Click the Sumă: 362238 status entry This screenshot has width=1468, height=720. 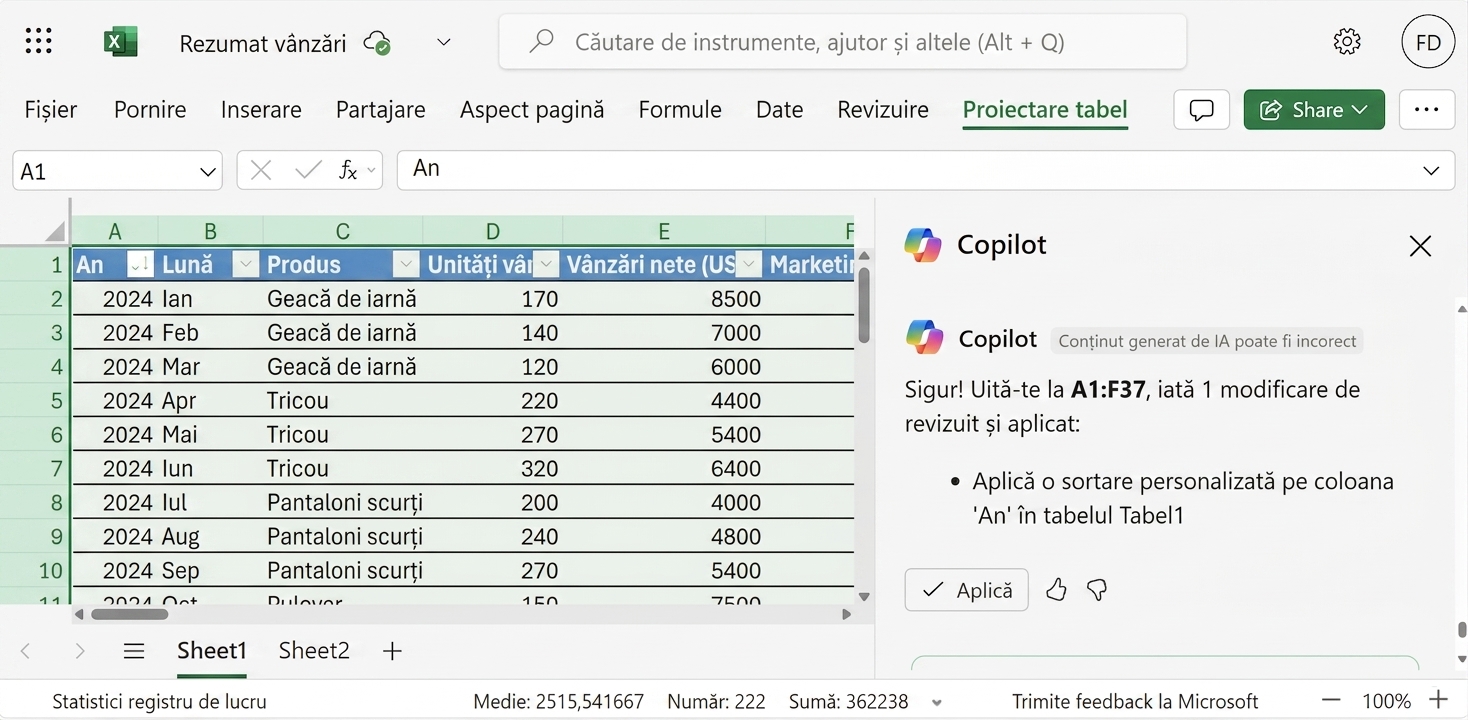tap(850, 702)
